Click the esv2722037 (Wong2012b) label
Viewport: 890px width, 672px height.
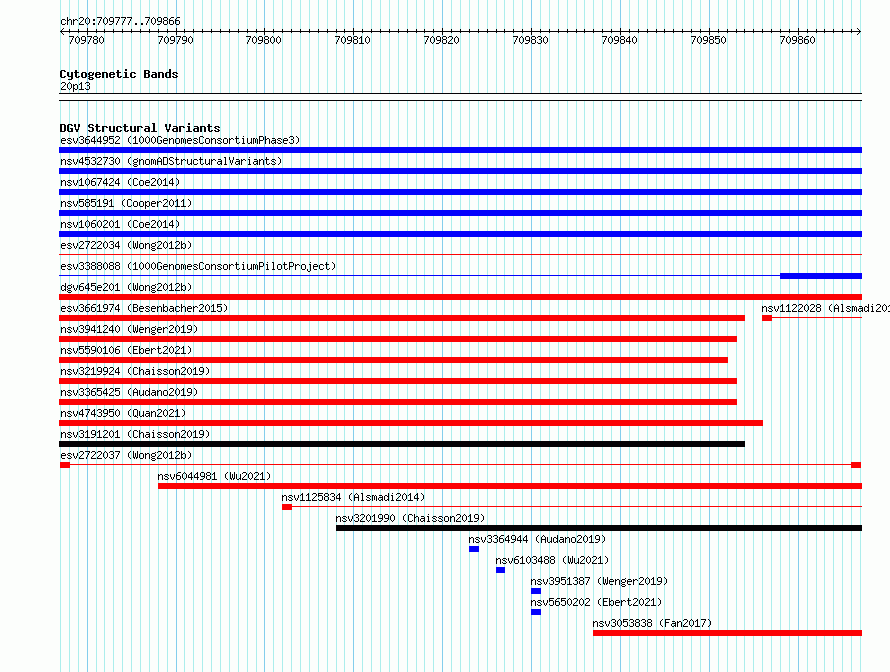coord(126,455)
